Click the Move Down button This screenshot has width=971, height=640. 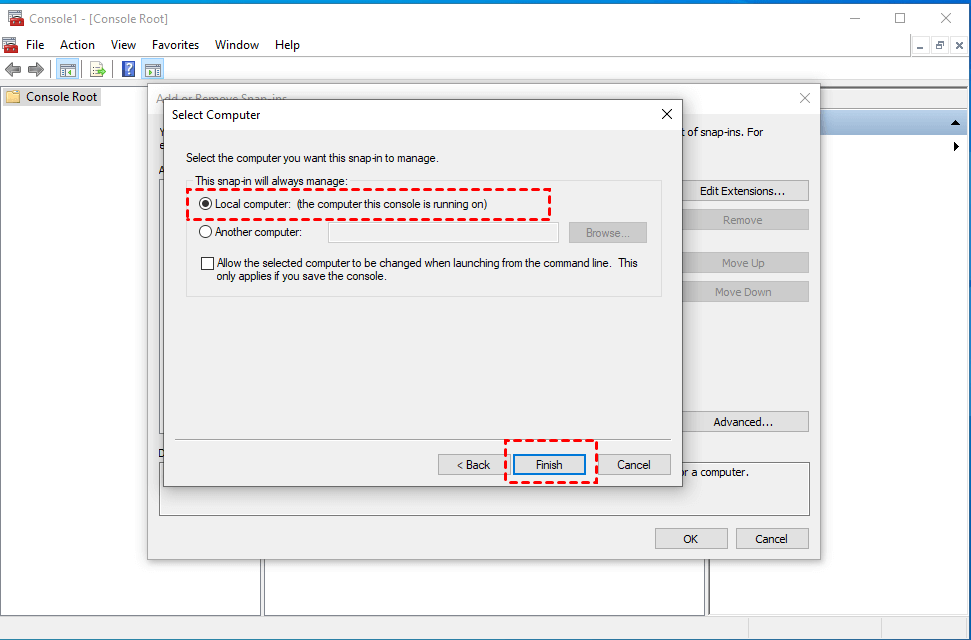click(x=745, y=292)
